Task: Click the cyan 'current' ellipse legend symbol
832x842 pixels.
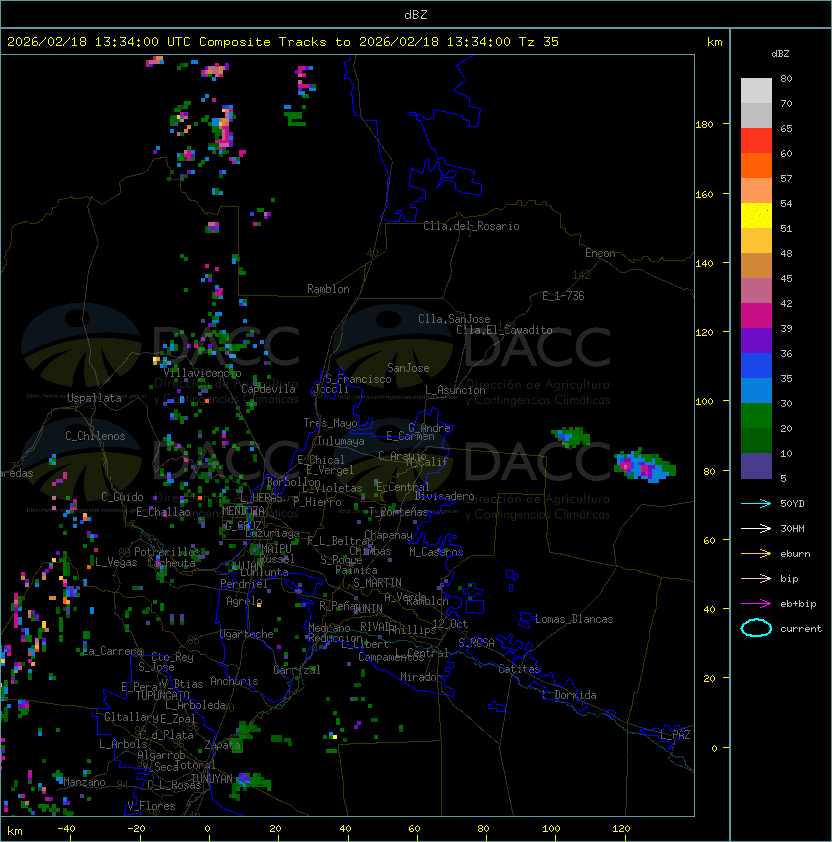Action: point(756,628)
